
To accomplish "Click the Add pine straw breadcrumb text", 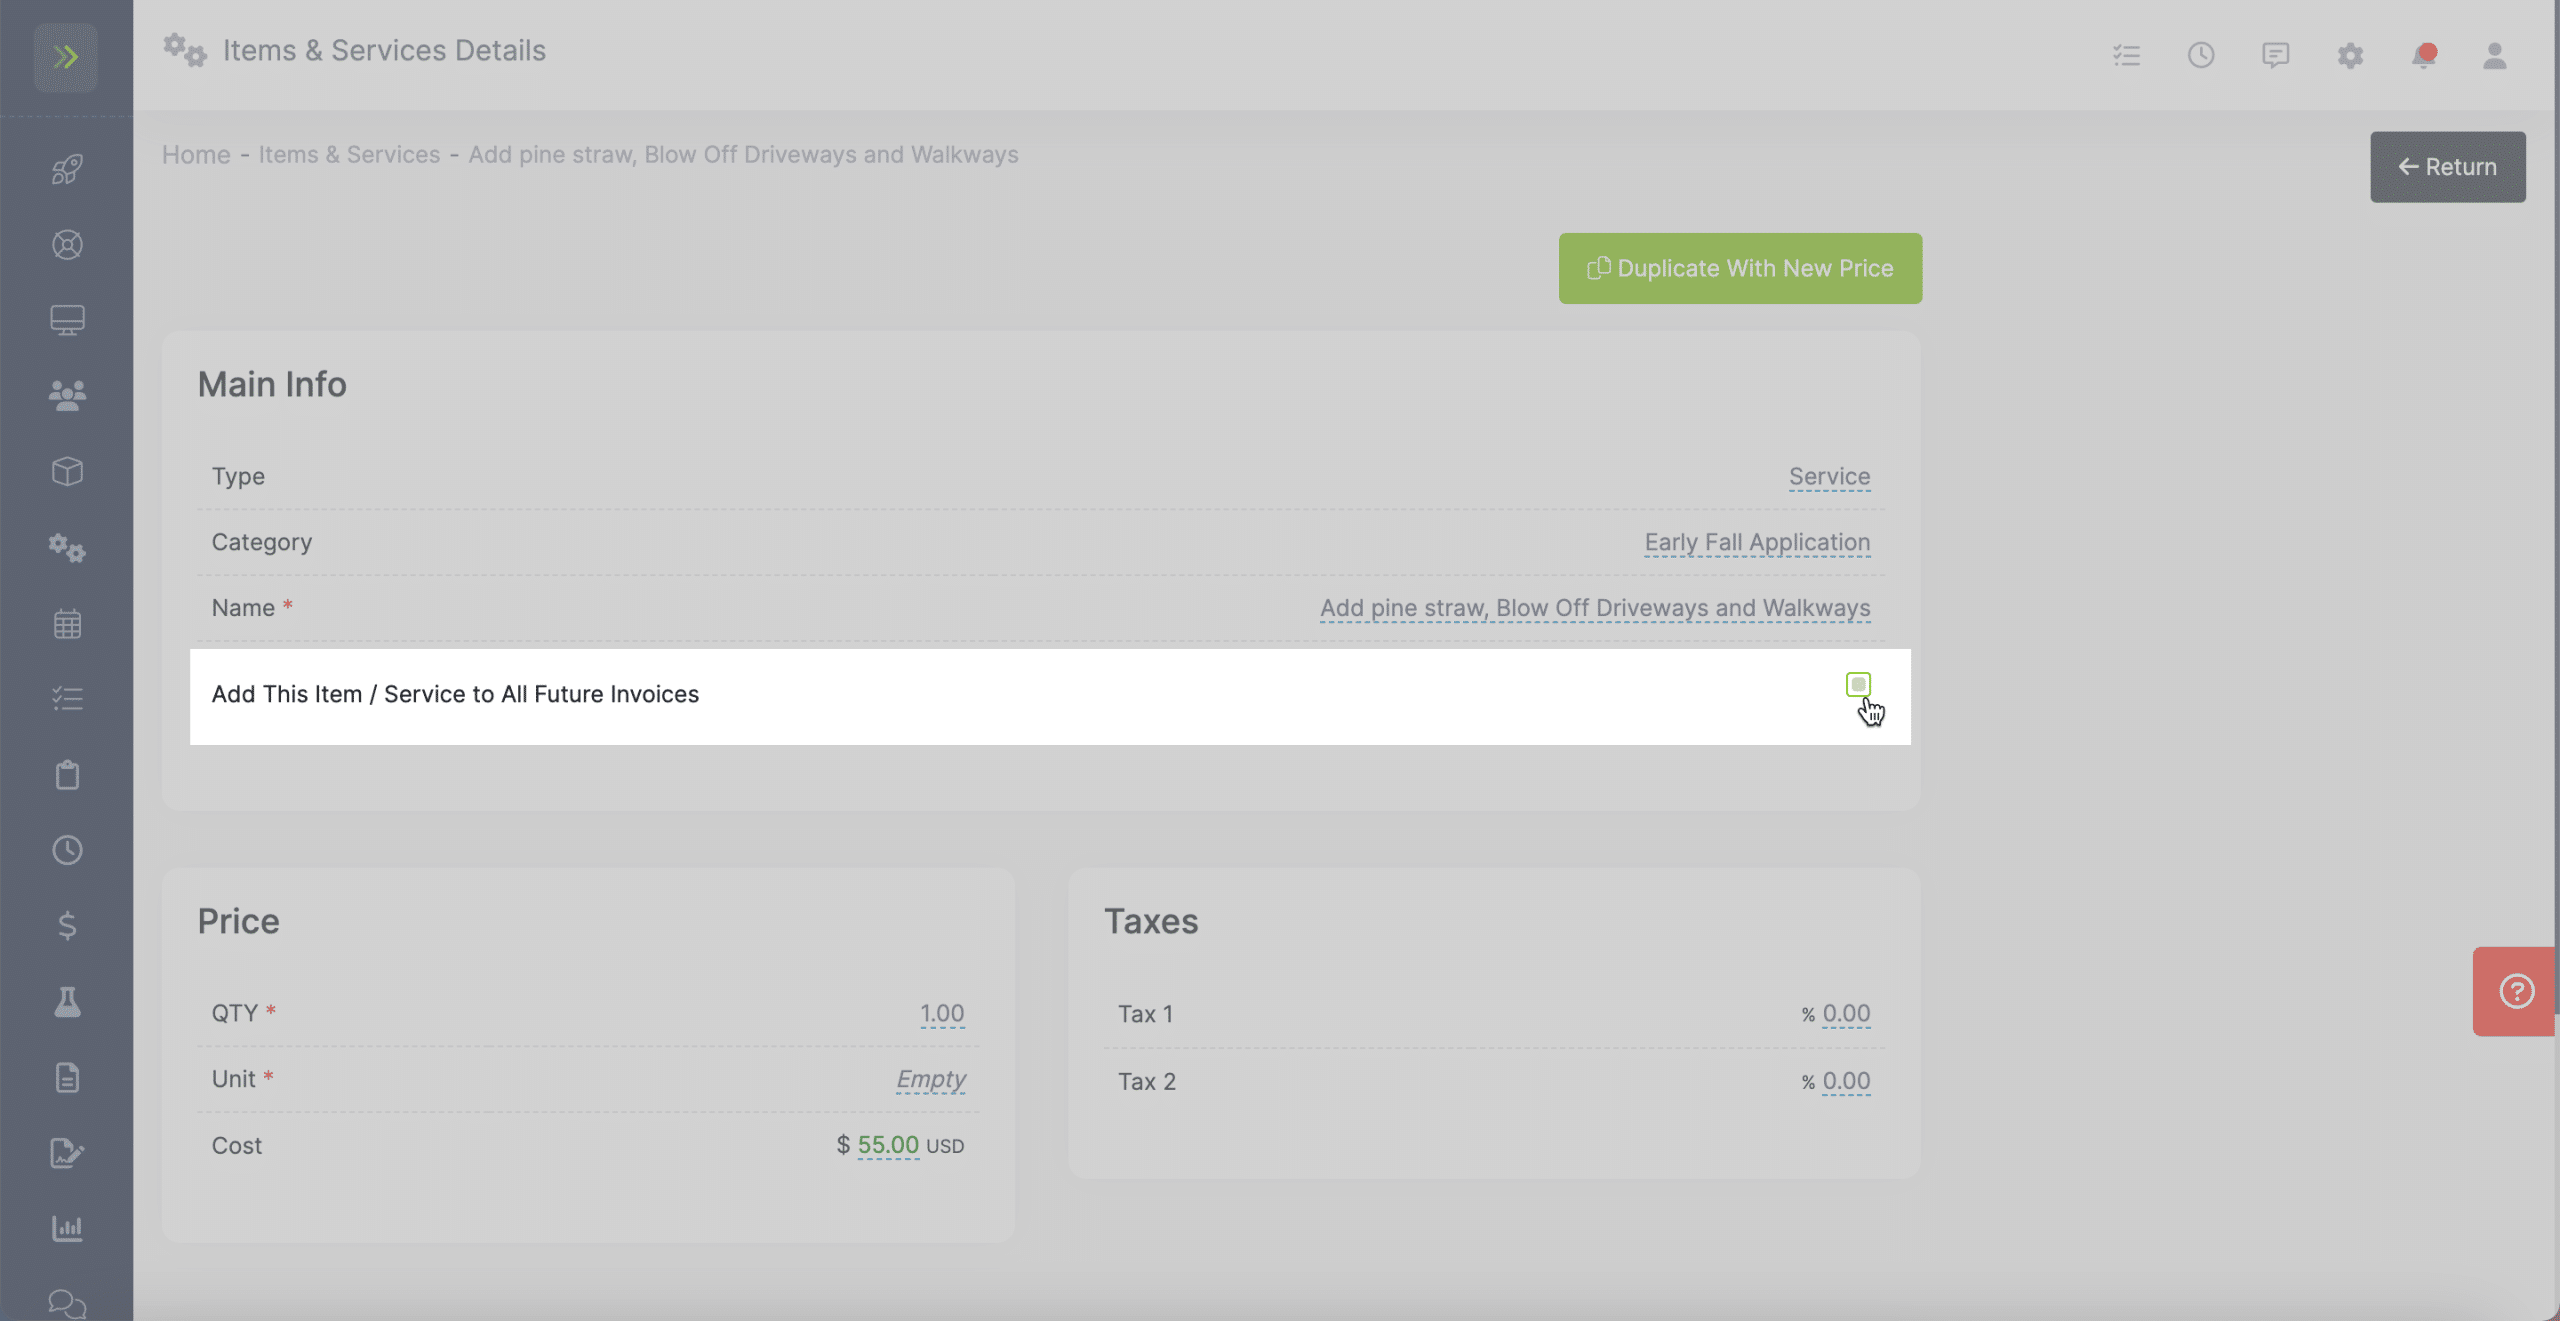I will point(743,154).
